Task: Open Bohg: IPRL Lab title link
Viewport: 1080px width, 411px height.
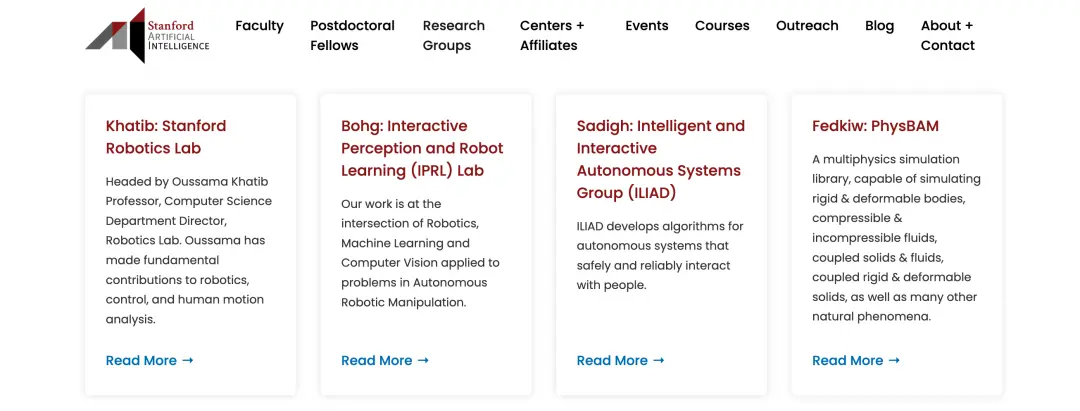Action: coord(422,148)
